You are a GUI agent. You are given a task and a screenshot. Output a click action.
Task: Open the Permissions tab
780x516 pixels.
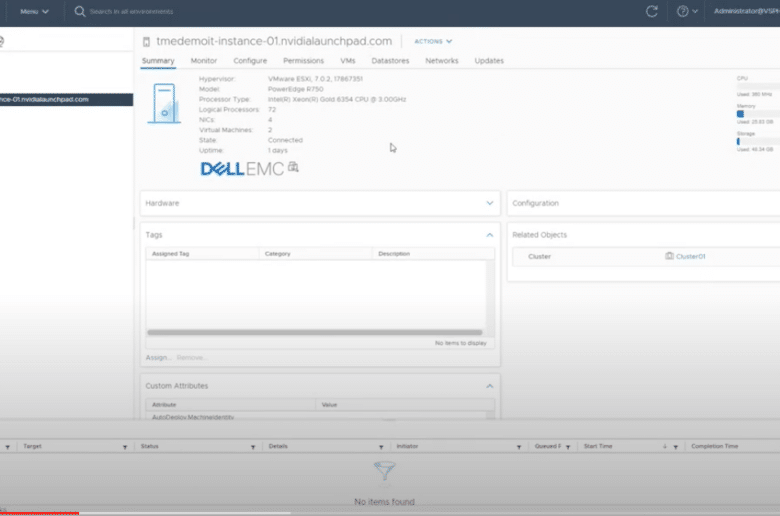click(303, 61)
